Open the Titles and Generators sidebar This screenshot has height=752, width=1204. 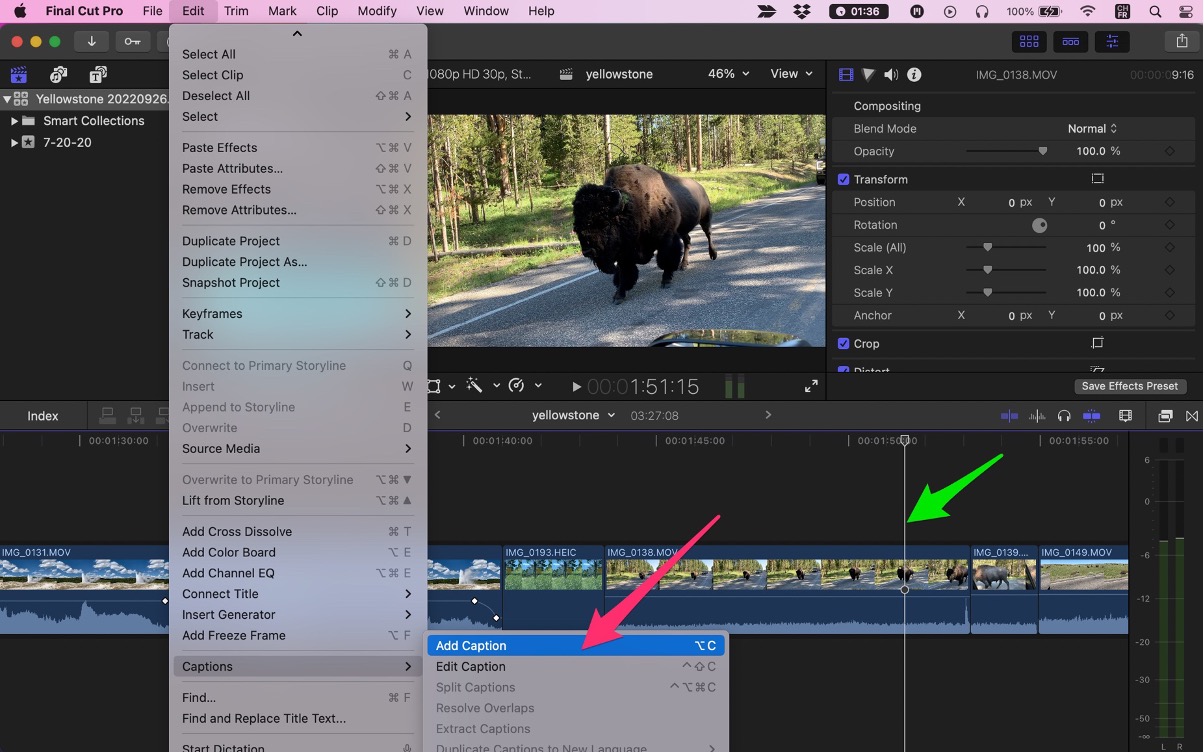pos(98,75)
